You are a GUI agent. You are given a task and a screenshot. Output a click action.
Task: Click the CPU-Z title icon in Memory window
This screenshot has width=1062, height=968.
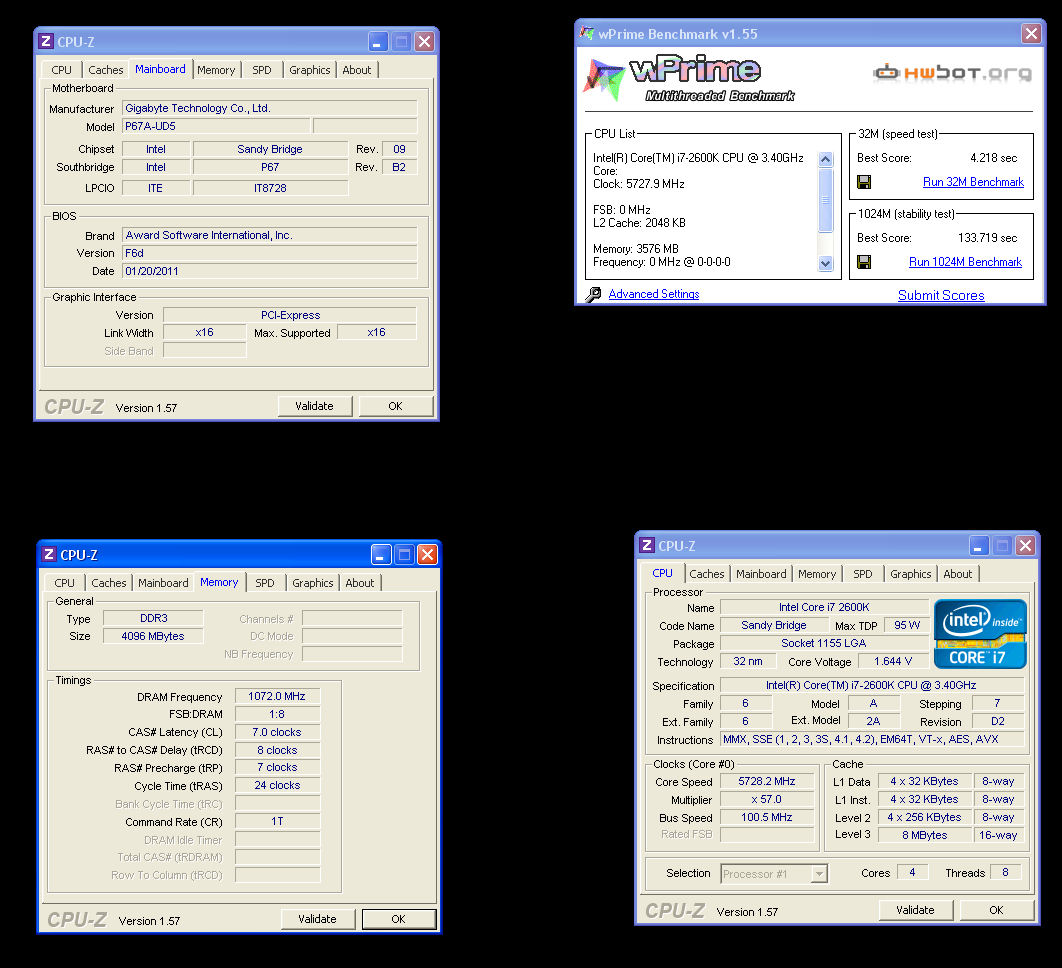pyautogui.click(x=49, y=554)
